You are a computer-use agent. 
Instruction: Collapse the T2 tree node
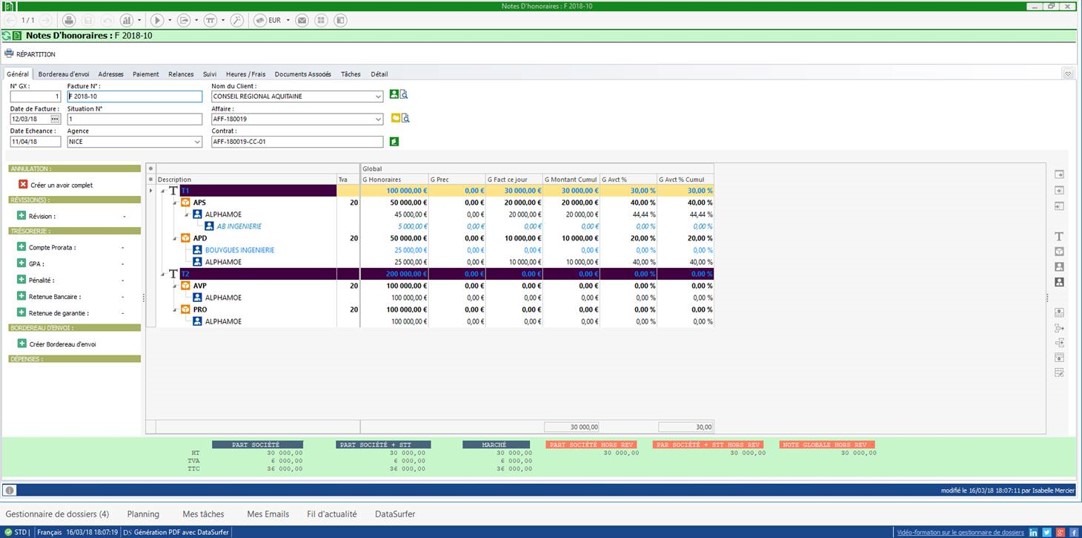[x=164, y=274]
